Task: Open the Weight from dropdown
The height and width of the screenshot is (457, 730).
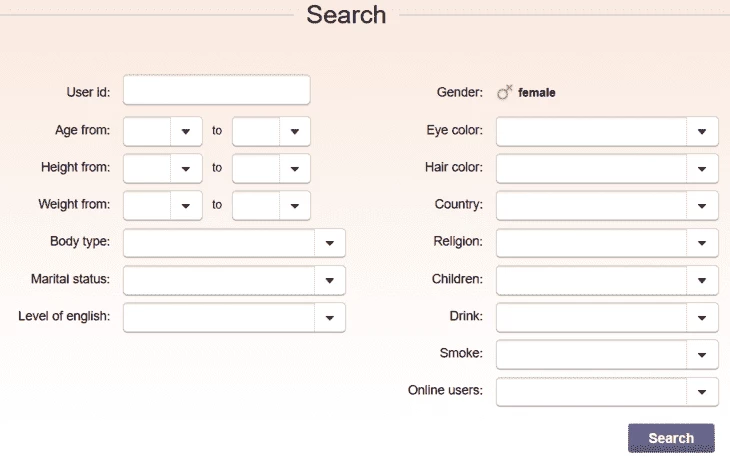Action: (x=162, y=205)
